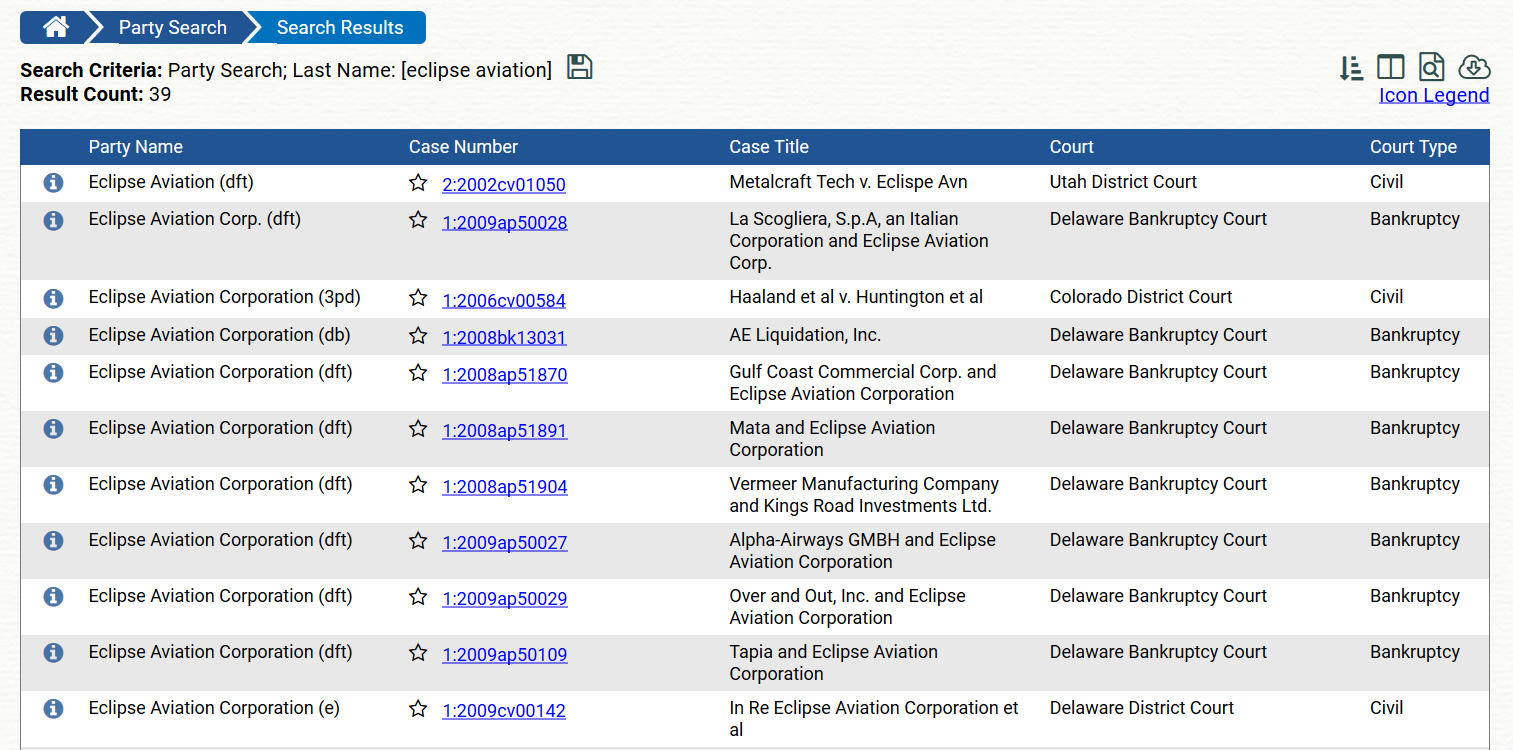Star case 1:2009ap50027 as favorite
The height and width of the screenshot is (750, 1513).
(x=418, y=541)
